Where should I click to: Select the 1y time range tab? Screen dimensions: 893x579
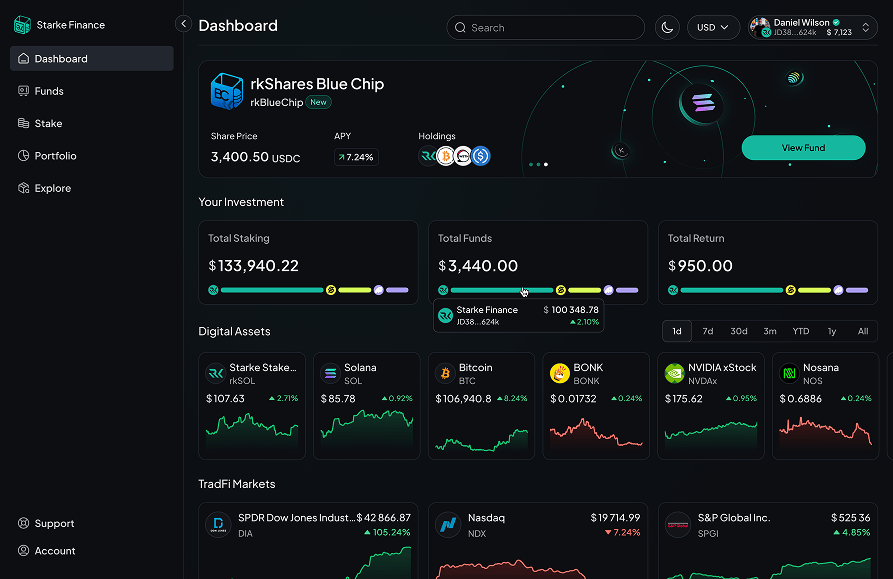tap(832, 331)
